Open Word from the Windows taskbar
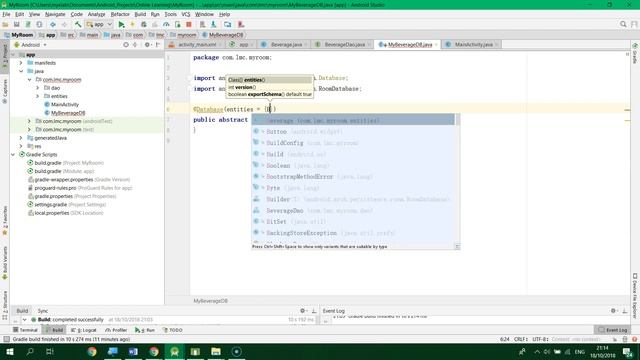640x360 pixels. click(x=133, y=351)
